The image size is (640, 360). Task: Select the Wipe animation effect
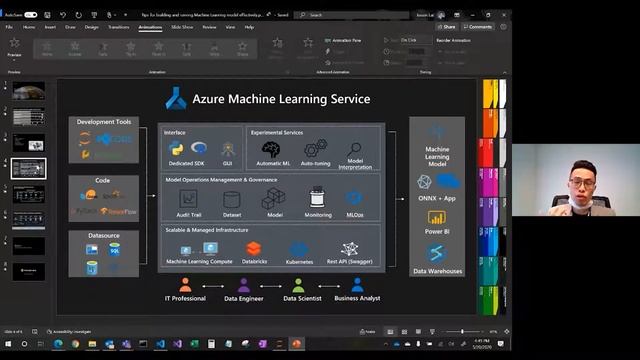[215, 49]
